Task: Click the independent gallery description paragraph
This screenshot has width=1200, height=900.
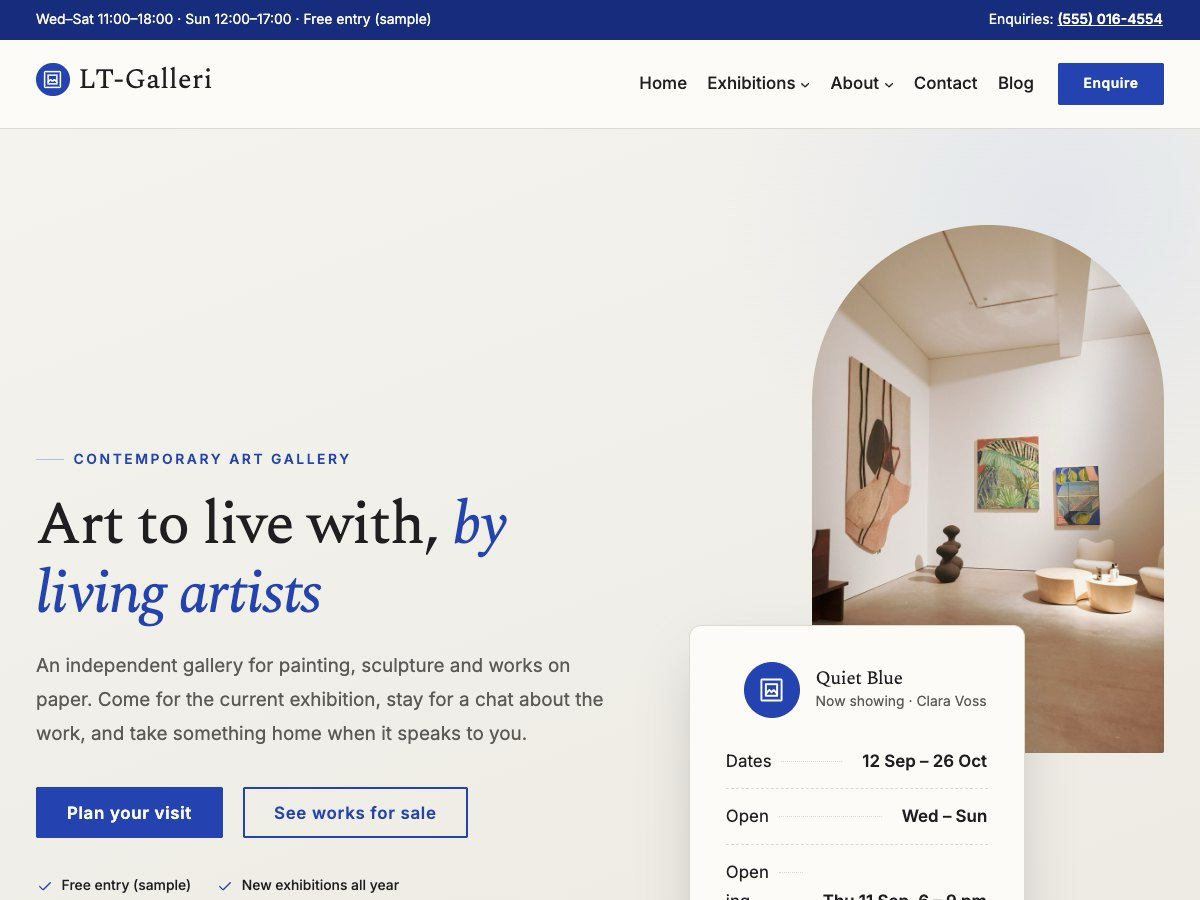Action: coord(320,699)
